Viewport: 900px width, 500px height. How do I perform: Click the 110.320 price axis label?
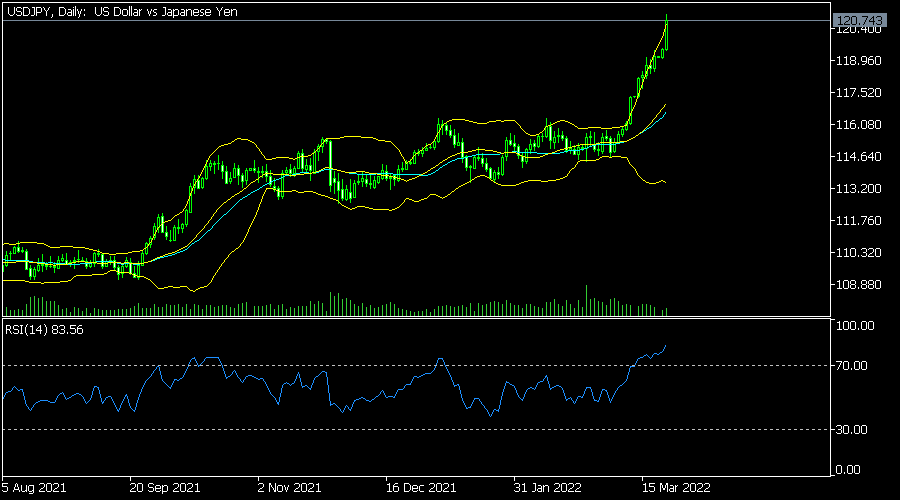[859, 253]
